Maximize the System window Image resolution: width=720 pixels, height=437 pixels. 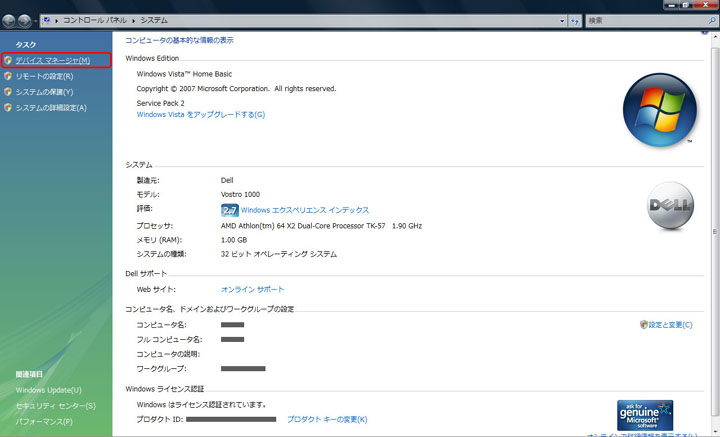click(x=686, y=5)
